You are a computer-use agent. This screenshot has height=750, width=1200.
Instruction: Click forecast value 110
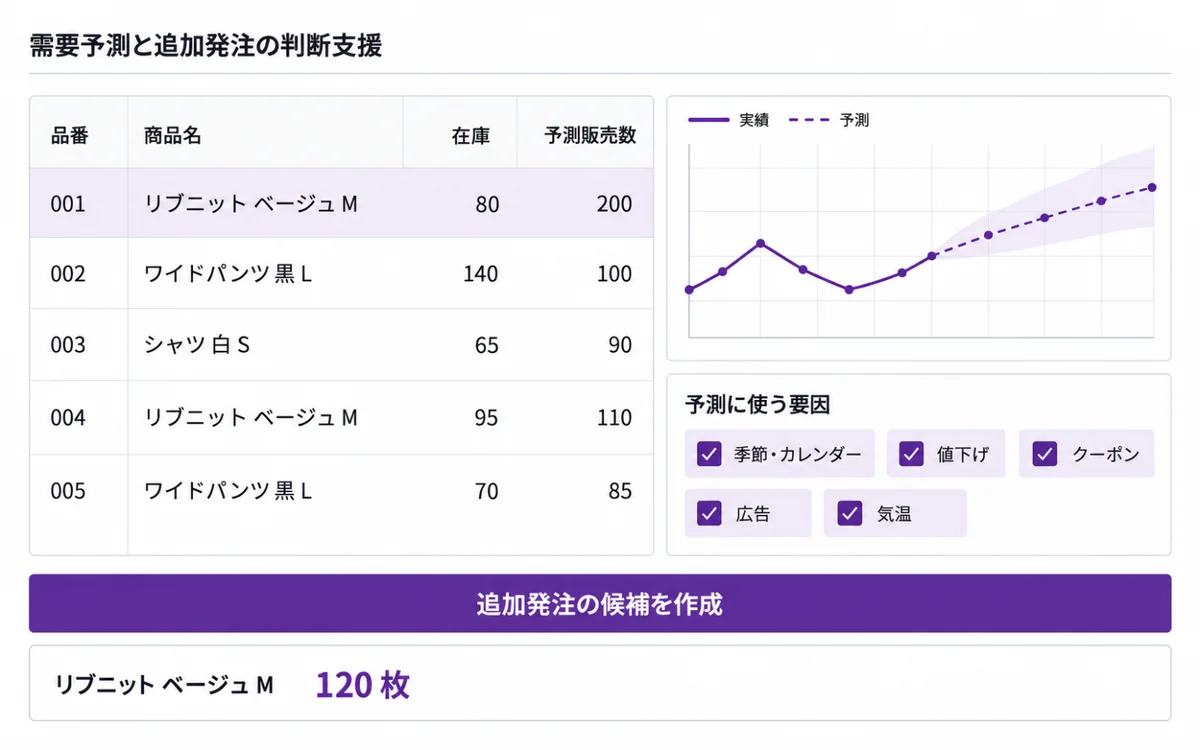pos(615,417)
